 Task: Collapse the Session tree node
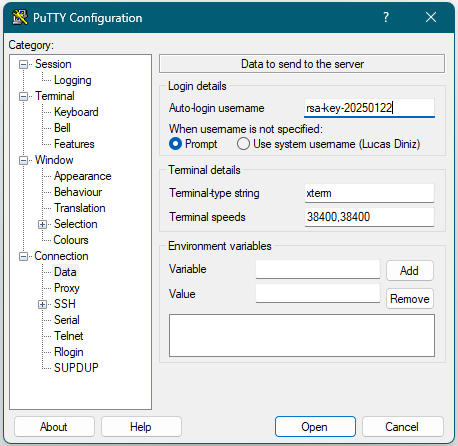23,64
